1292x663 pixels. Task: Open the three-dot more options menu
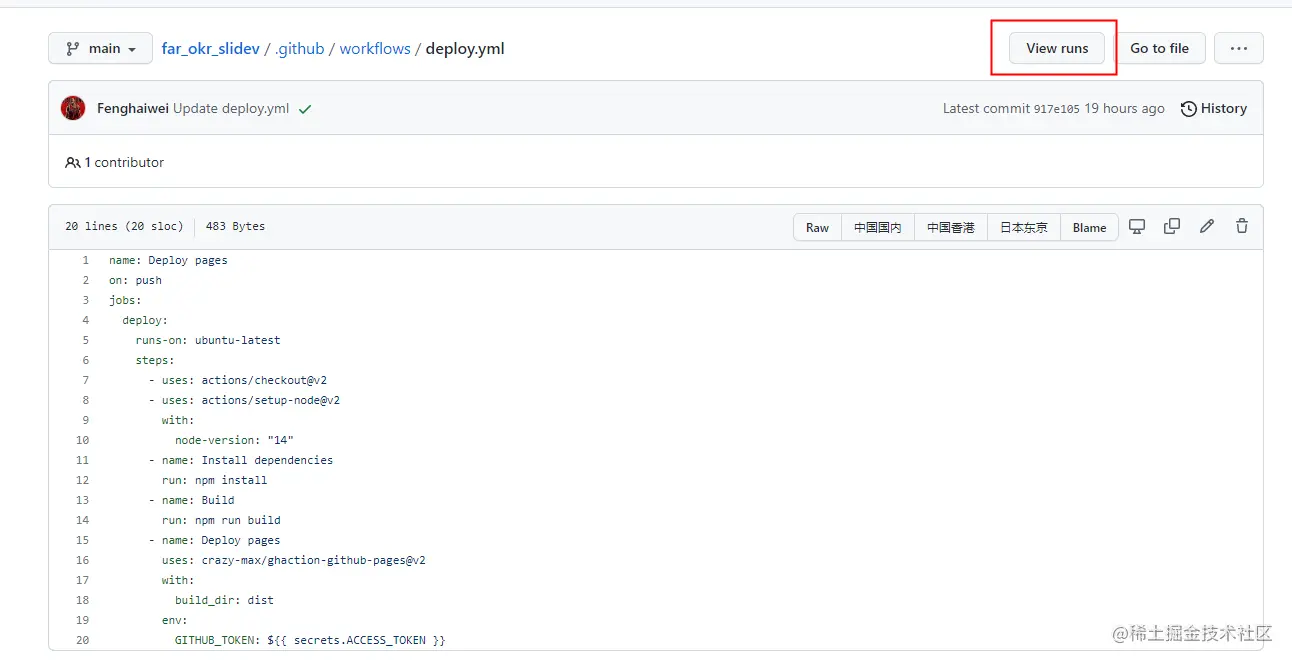point(1239,48)
